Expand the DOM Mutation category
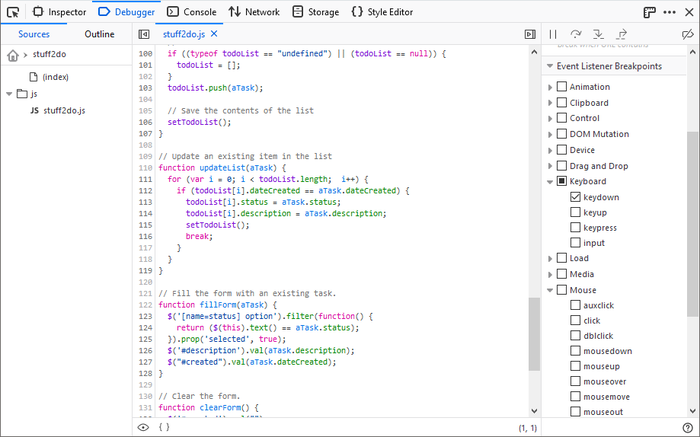 pyautogui.click(x=550, y=134)
